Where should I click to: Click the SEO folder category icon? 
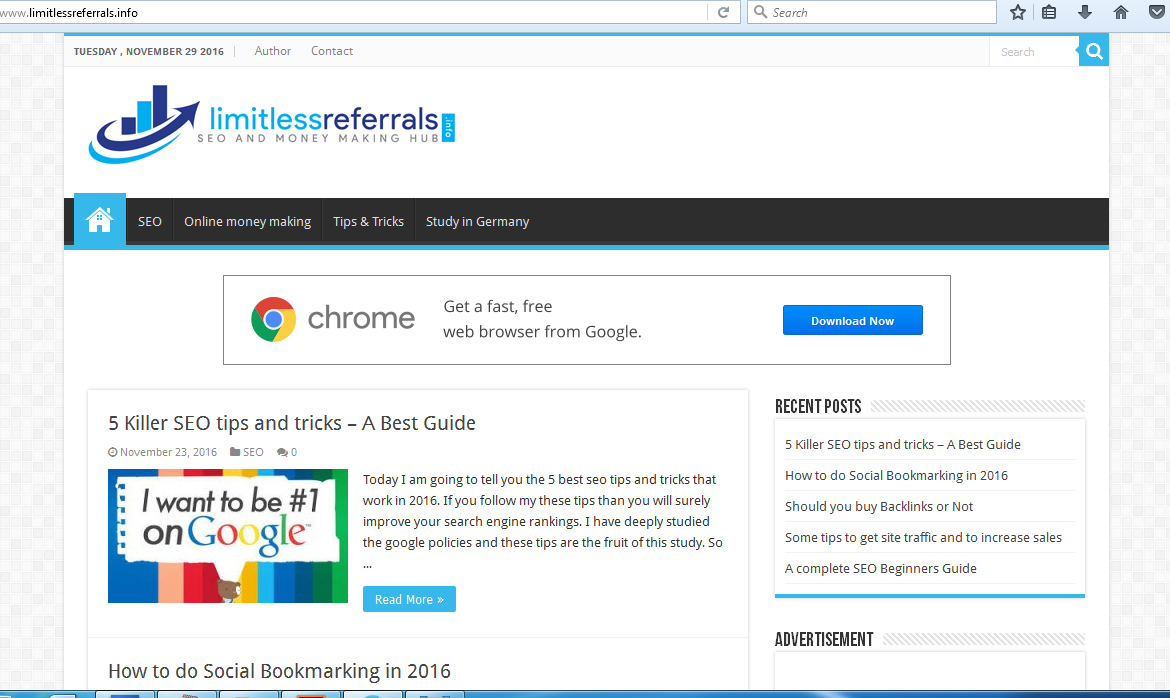click(235, 452)
